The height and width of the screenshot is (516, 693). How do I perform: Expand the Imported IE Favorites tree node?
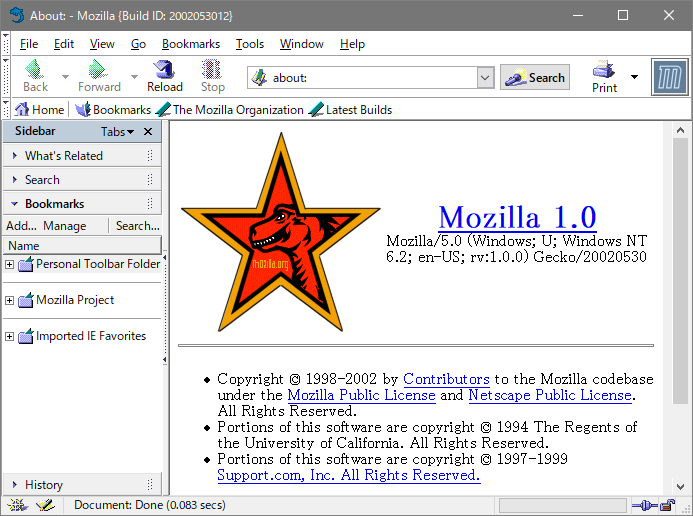[9, 336]
